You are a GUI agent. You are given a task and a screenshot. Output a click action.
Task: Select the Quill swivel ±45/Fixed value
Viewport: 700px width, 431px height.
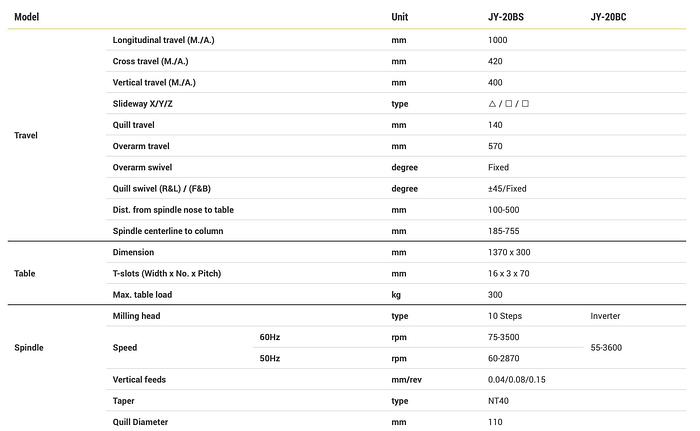[507, 188]
